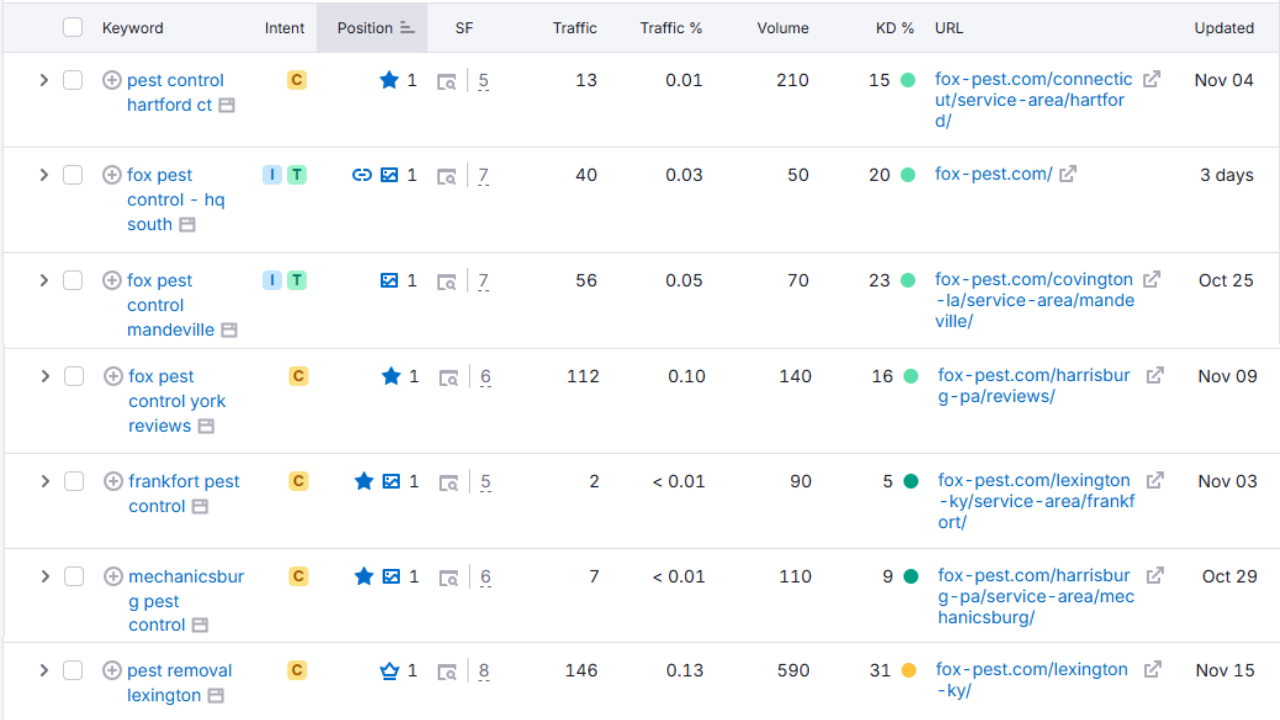Sort by the KD % column header

click(895, 28)
